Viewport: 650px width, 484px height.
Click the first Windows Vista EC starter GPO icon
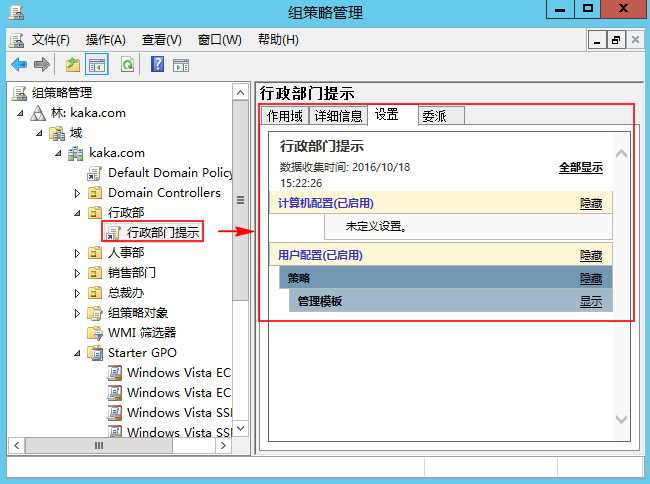pyautogui.click(x=114, y=373)
